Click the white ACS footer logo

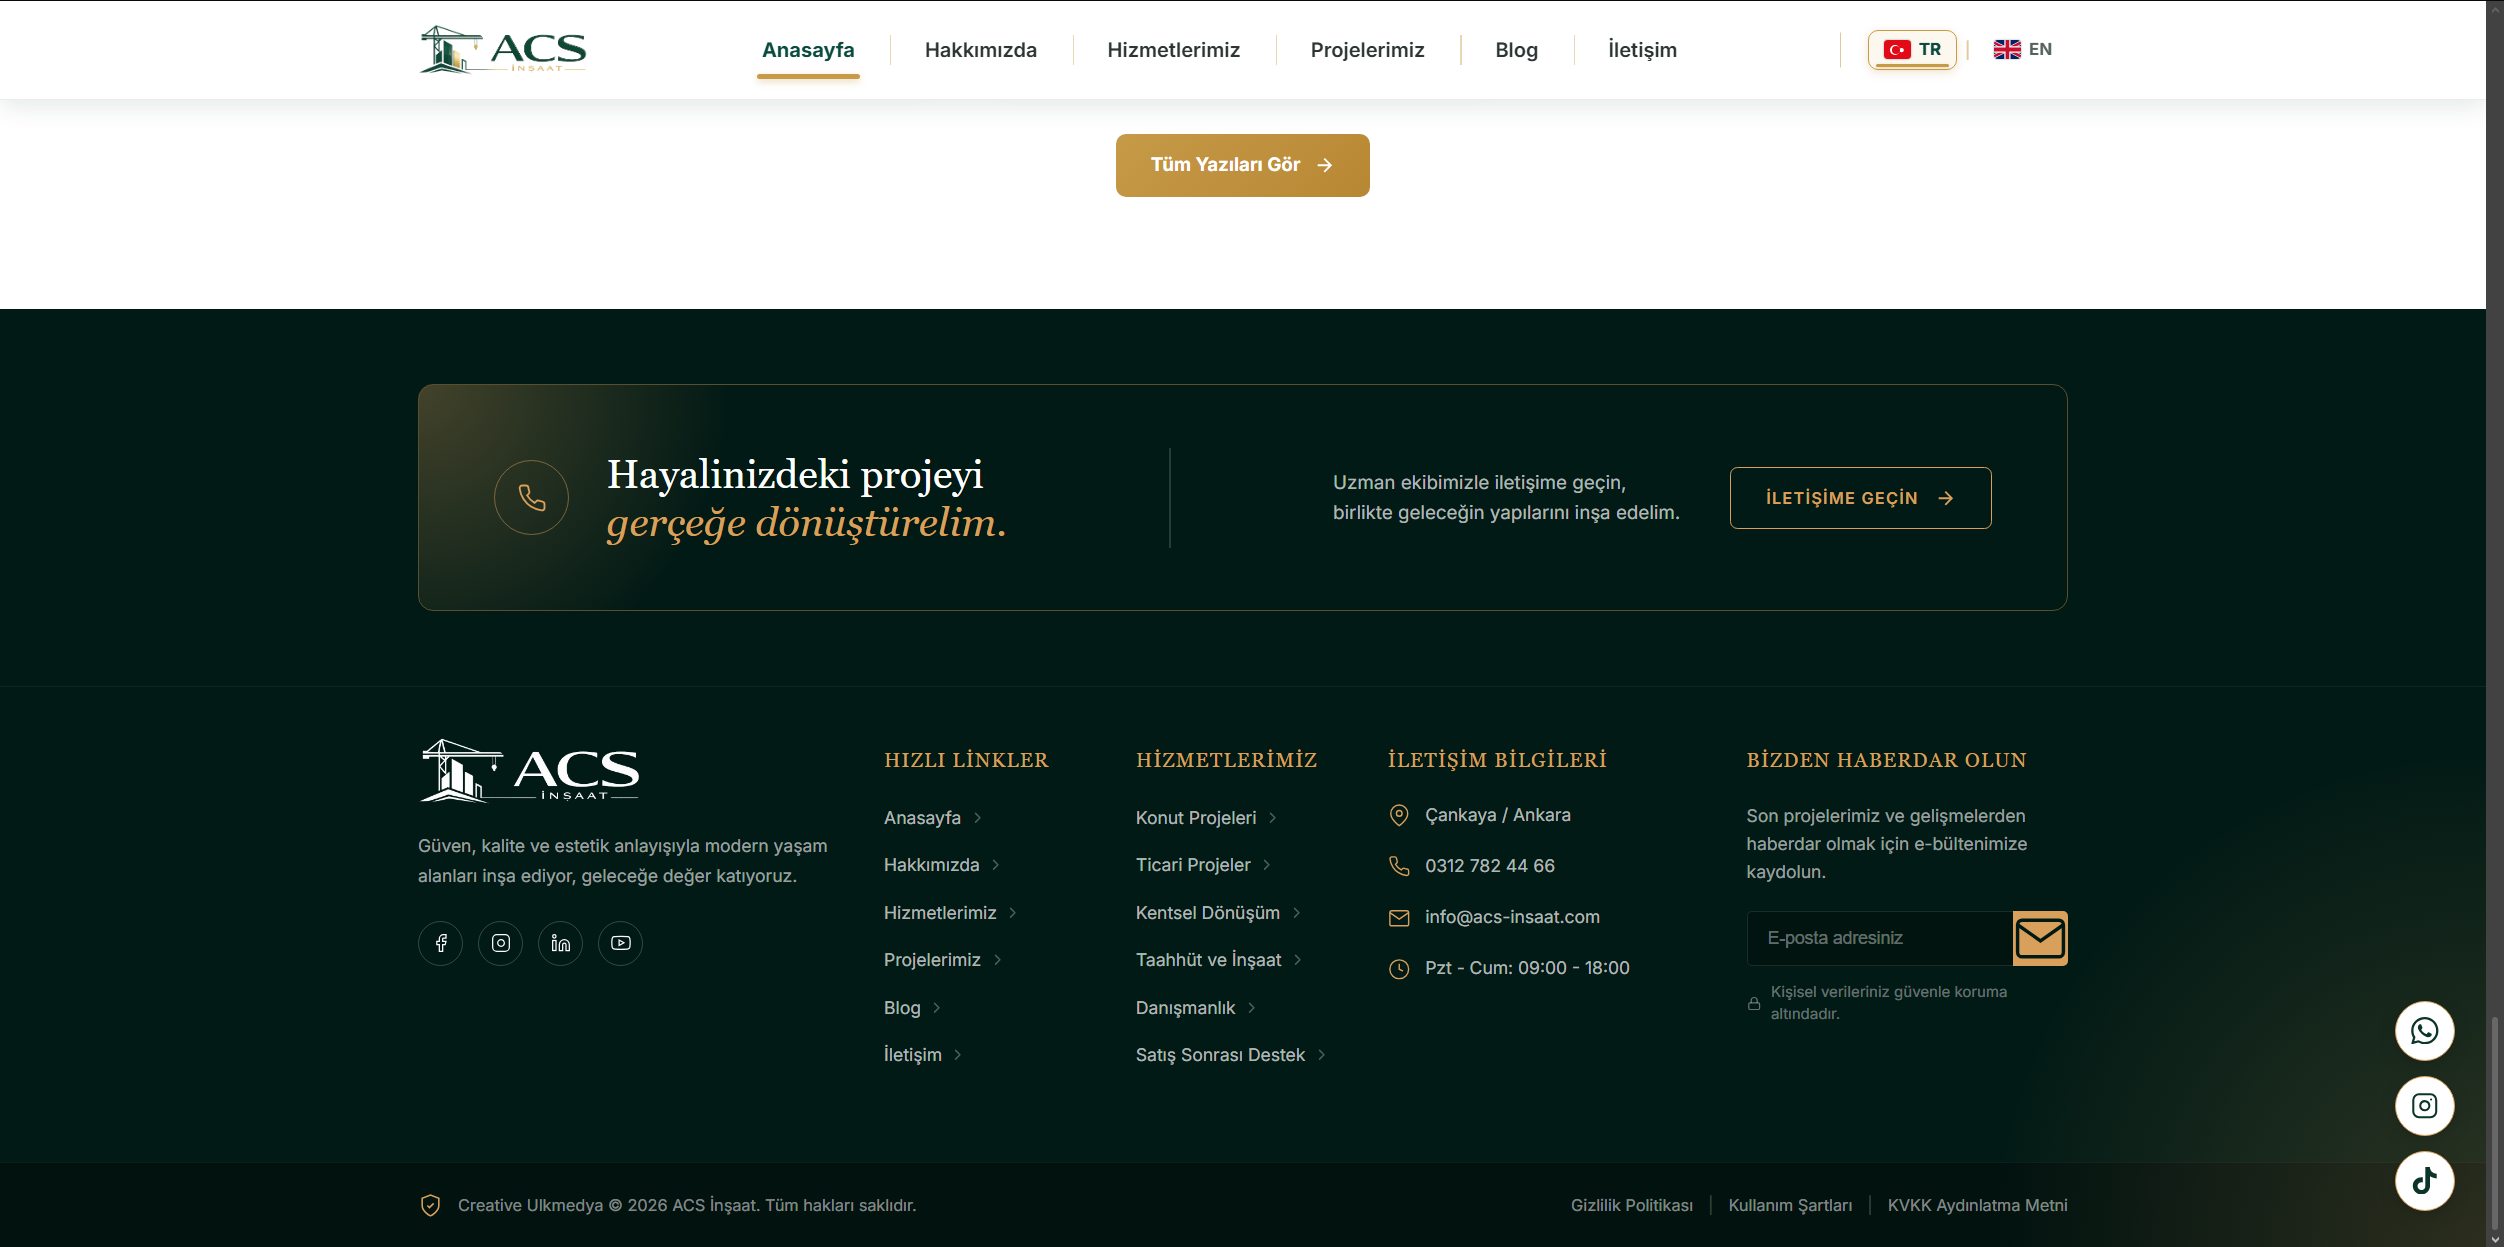[529, 771]
